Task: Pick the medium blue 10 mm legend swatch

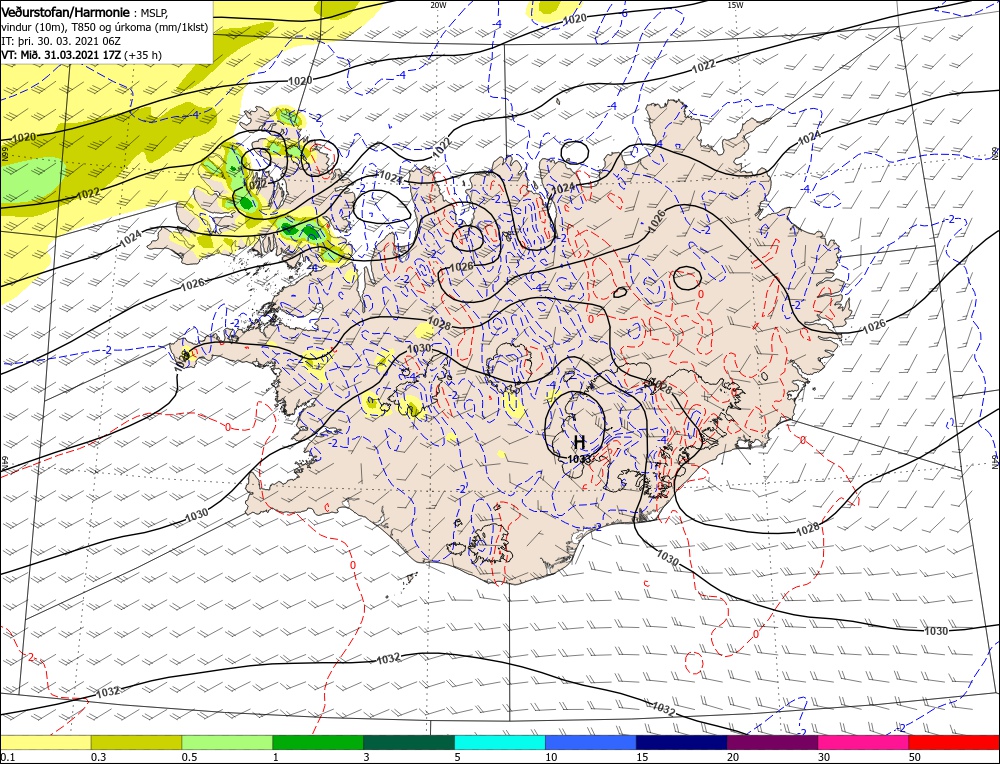Action: 591,742
